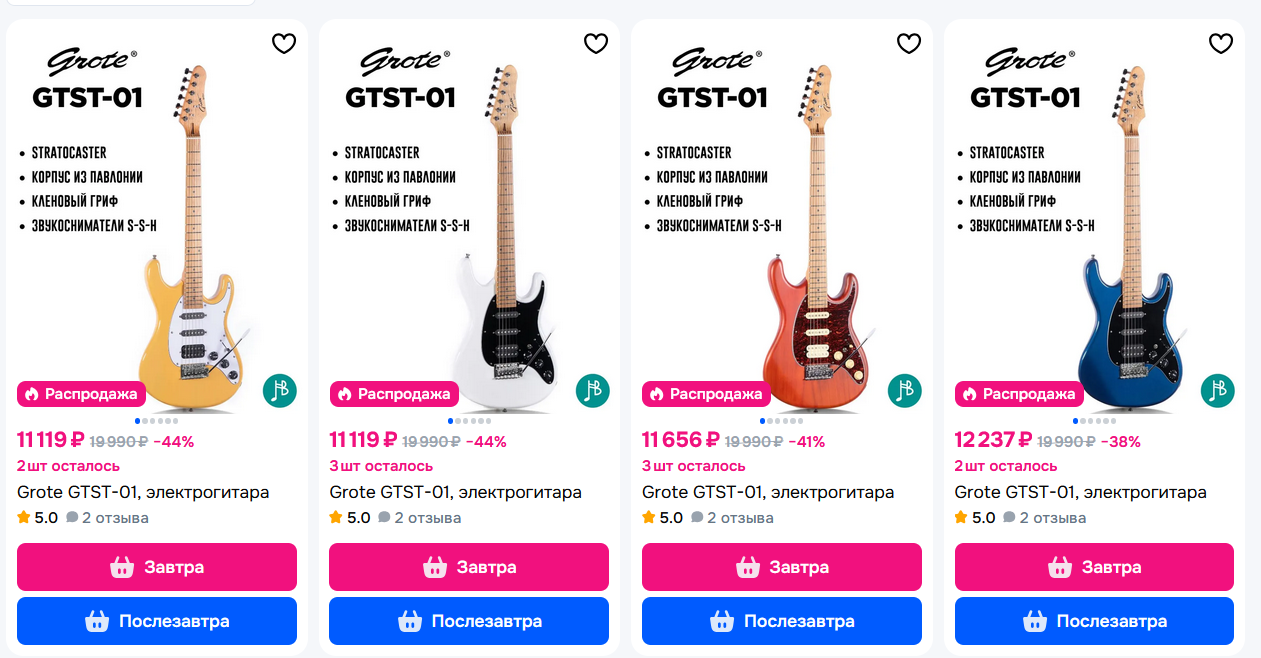Open the white Grote GTST-01 product title
The width and height of the screenshot is (1261, 658).
tap(455, 492)
